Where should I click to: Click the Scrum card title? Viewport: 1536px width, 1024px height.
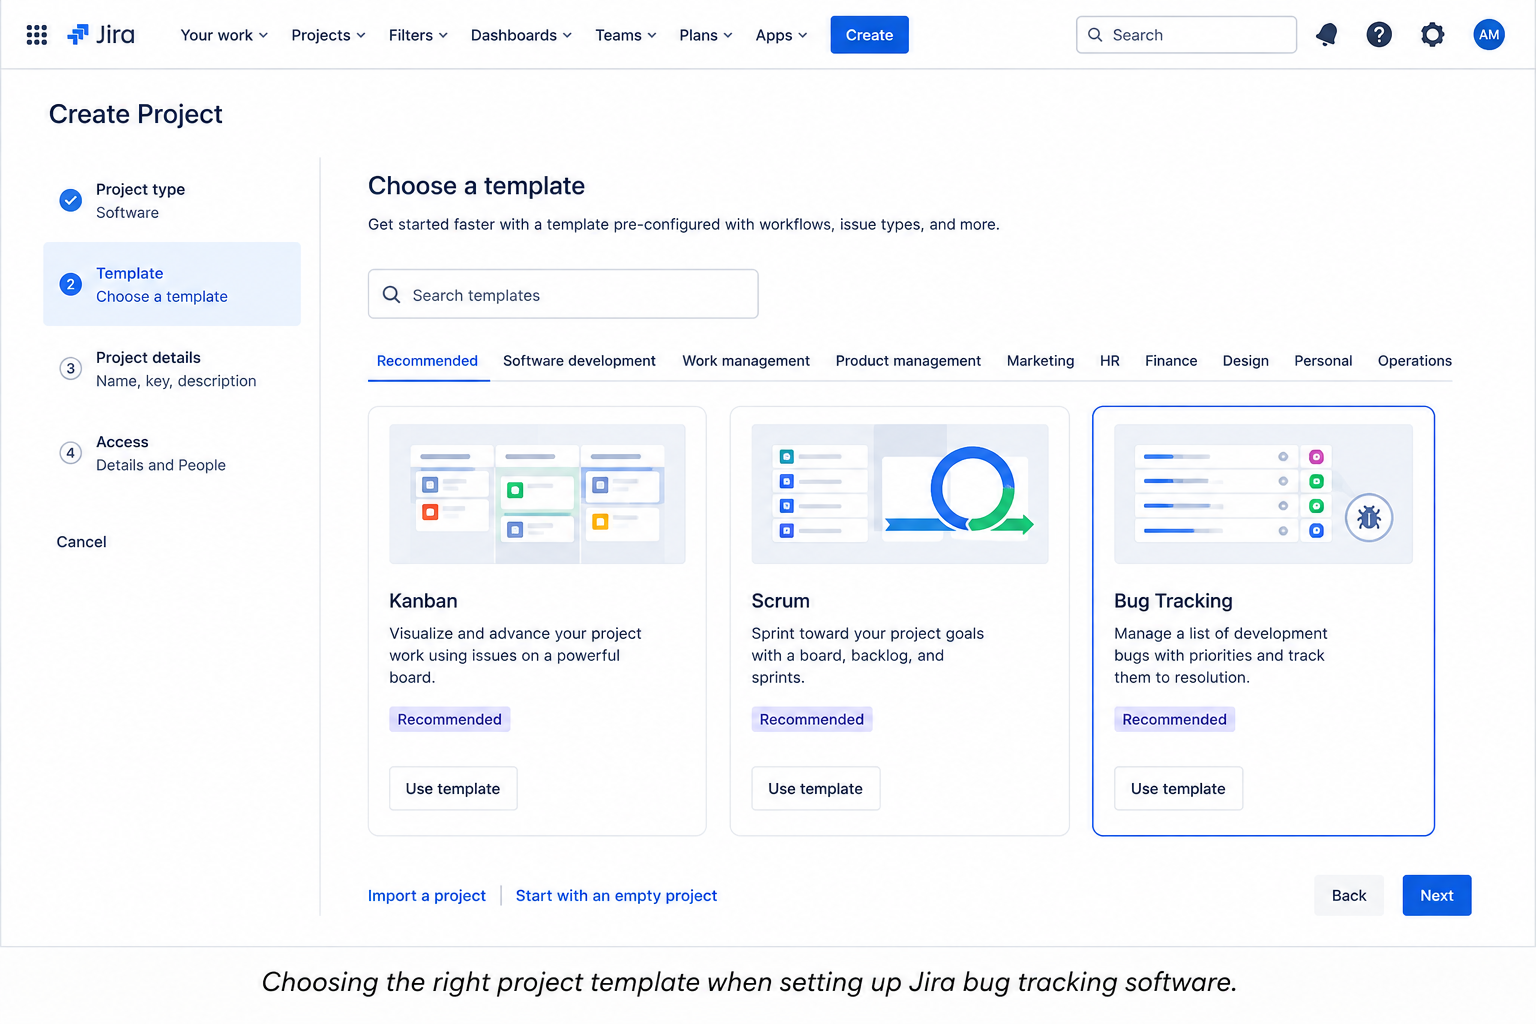[x=780, y=601]
